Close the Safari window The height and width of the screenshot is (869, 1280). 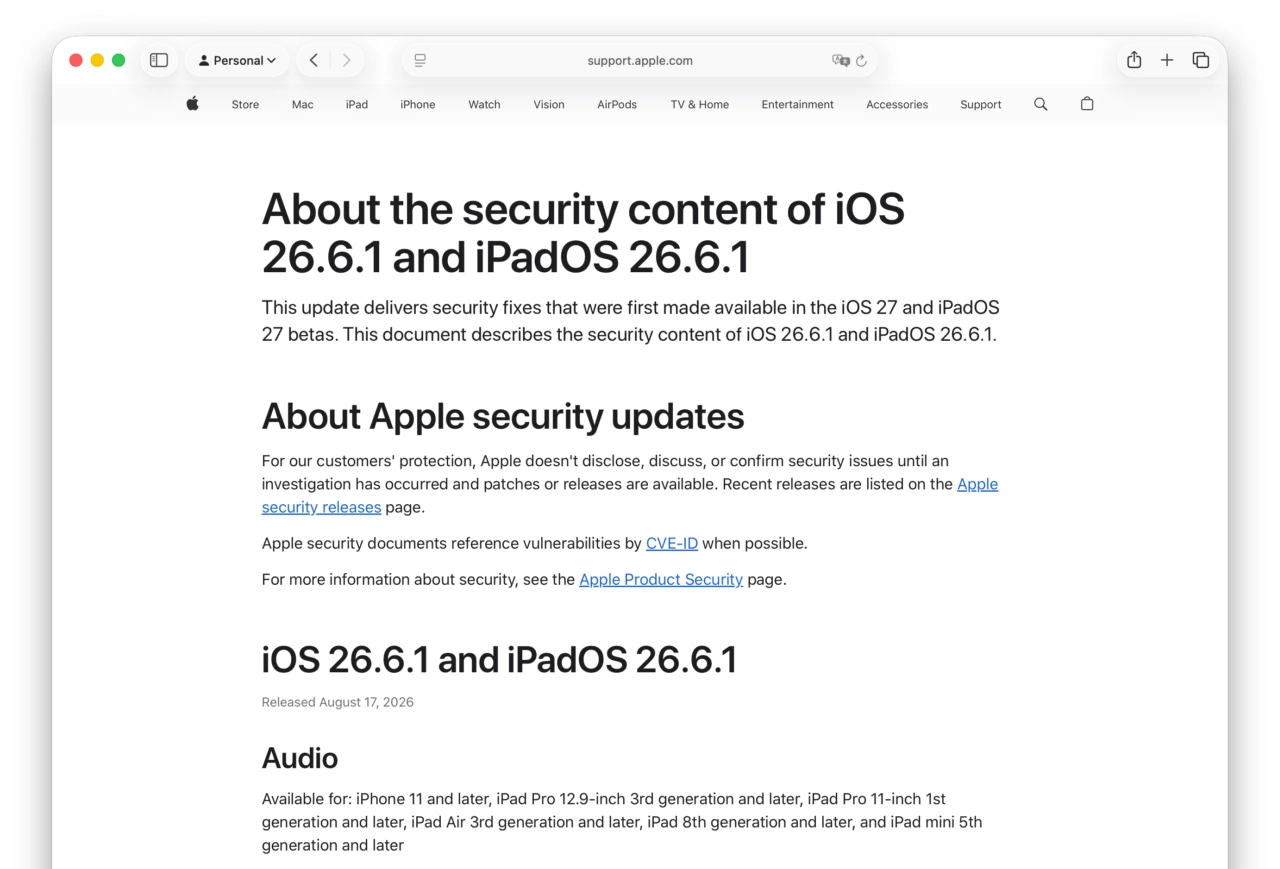click(76, 60)
